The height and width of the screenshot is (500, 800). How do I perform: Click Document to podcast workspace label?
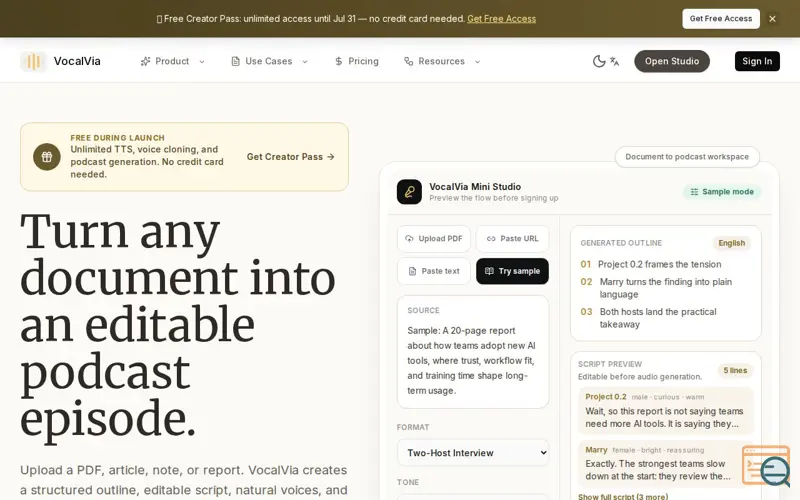pos(687,157)
